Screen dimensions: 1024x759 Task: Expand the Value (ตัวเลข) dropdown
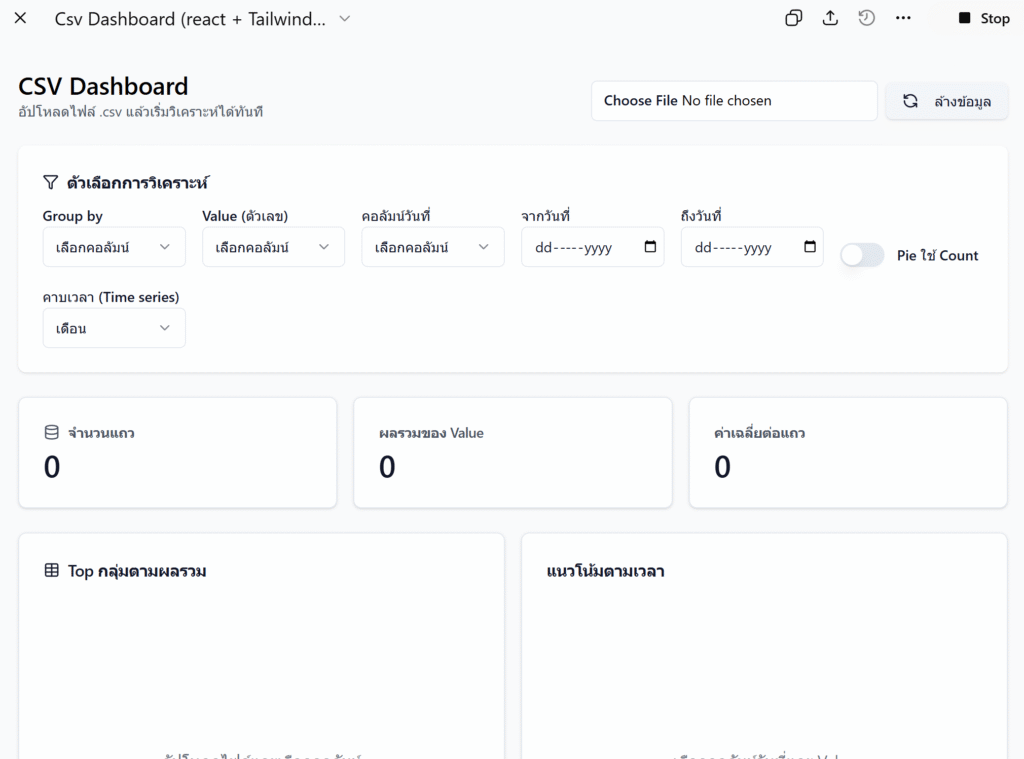coord(273,247)
